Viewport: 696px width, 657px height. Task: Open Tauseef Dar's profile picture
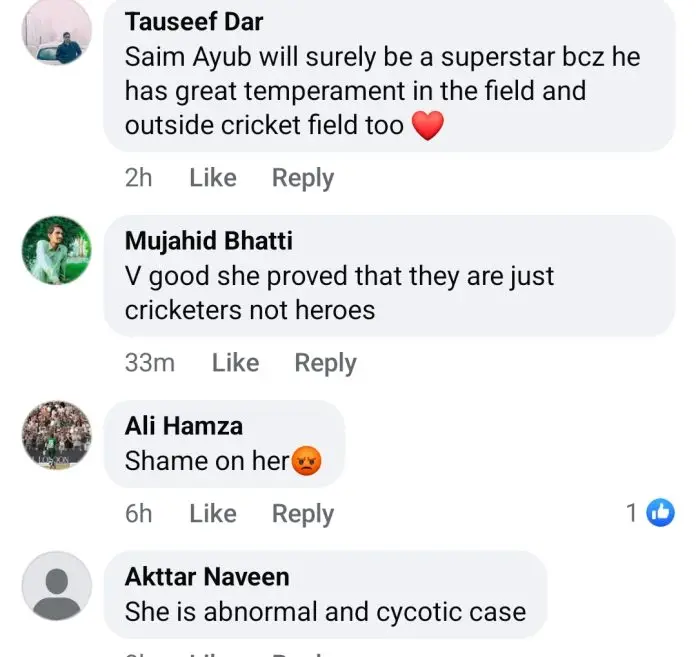click(57, 33)
